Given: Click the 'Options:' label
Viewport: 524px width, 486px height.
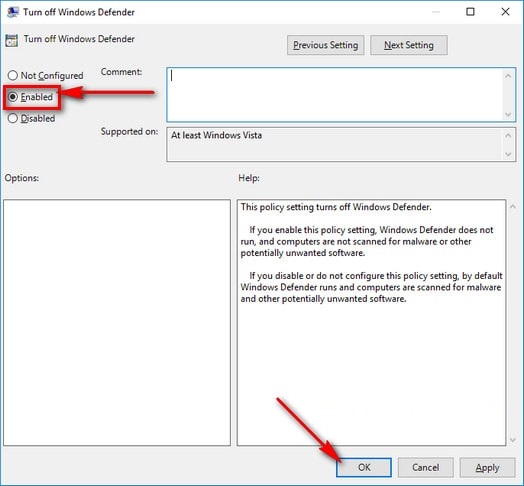Looking at the screenshot, I should click(x=22, y=178).
